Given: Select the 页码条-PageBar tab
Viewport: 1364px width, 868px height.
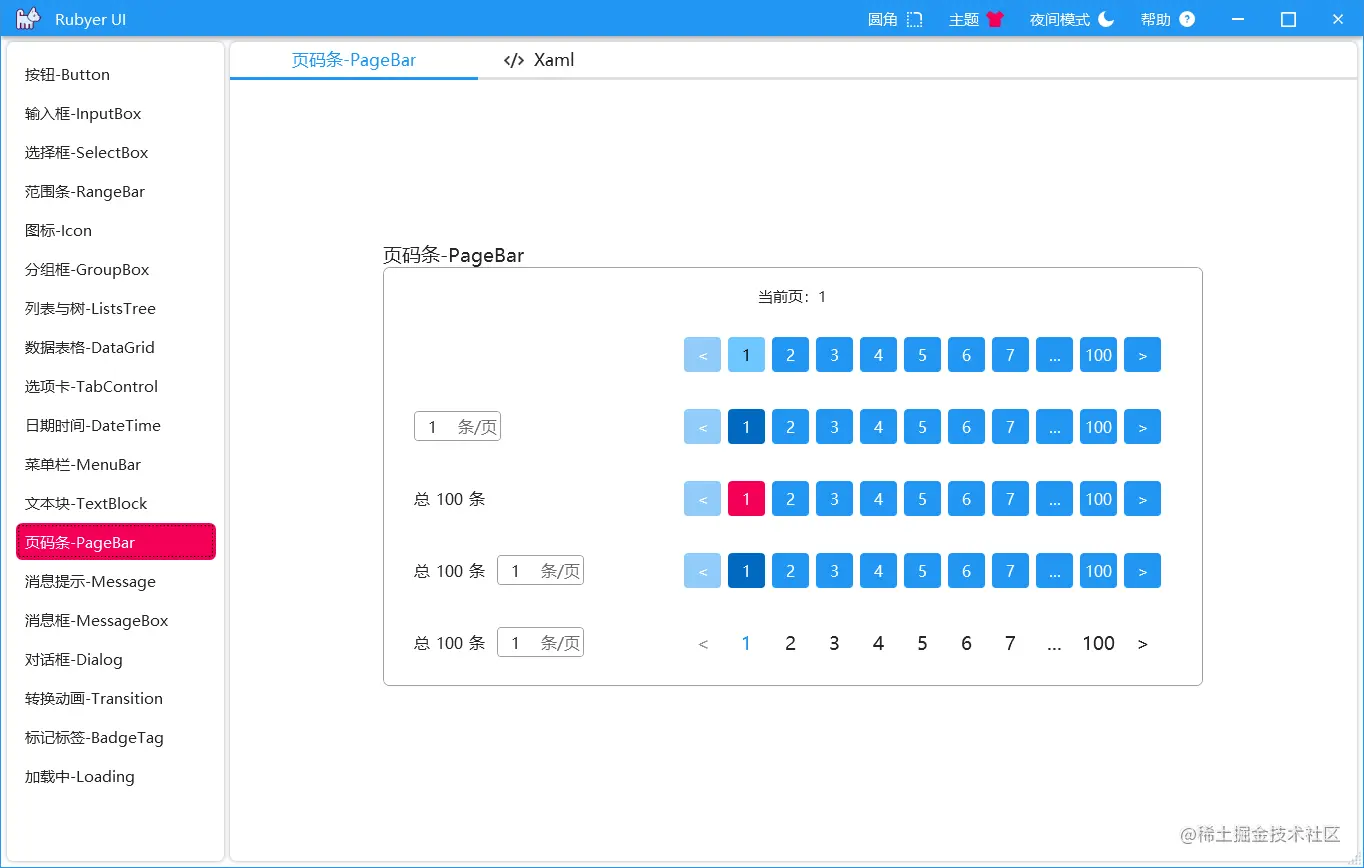Looking at the screenshot, I should click(354, 59).
